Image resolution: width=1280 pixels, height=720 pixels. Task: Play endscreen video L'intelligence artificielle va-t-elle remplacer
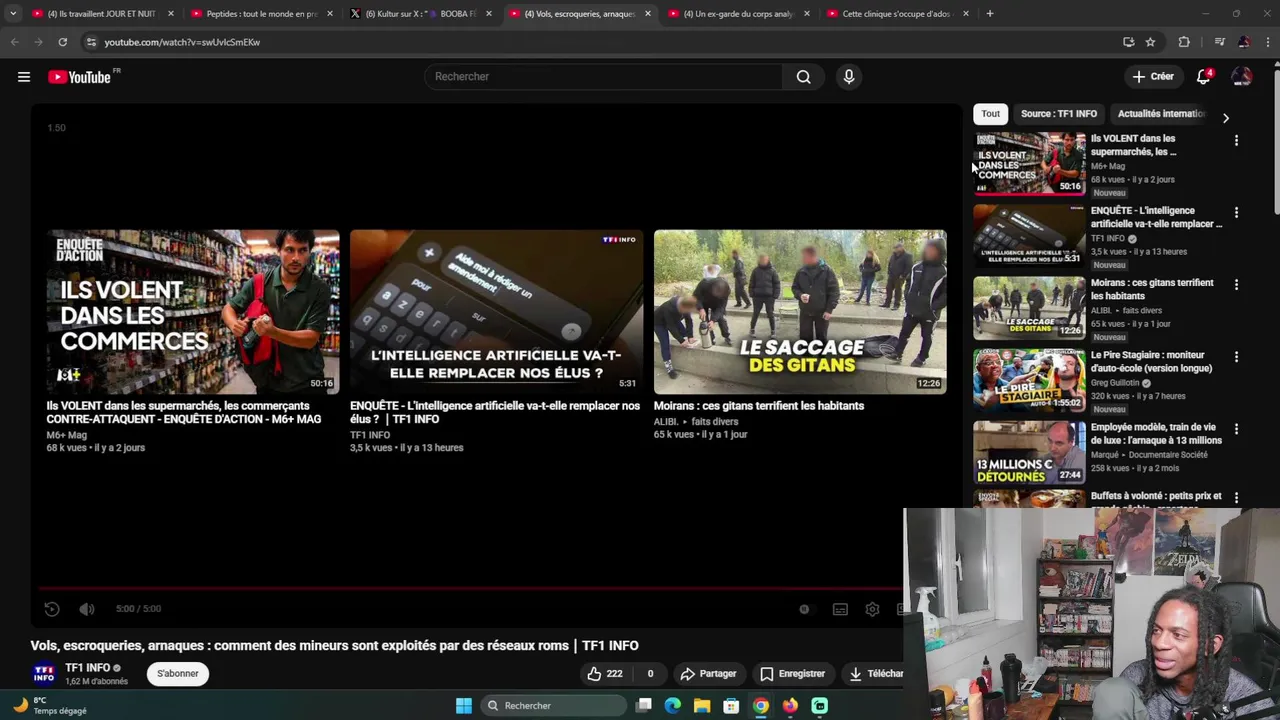point(496,312)
